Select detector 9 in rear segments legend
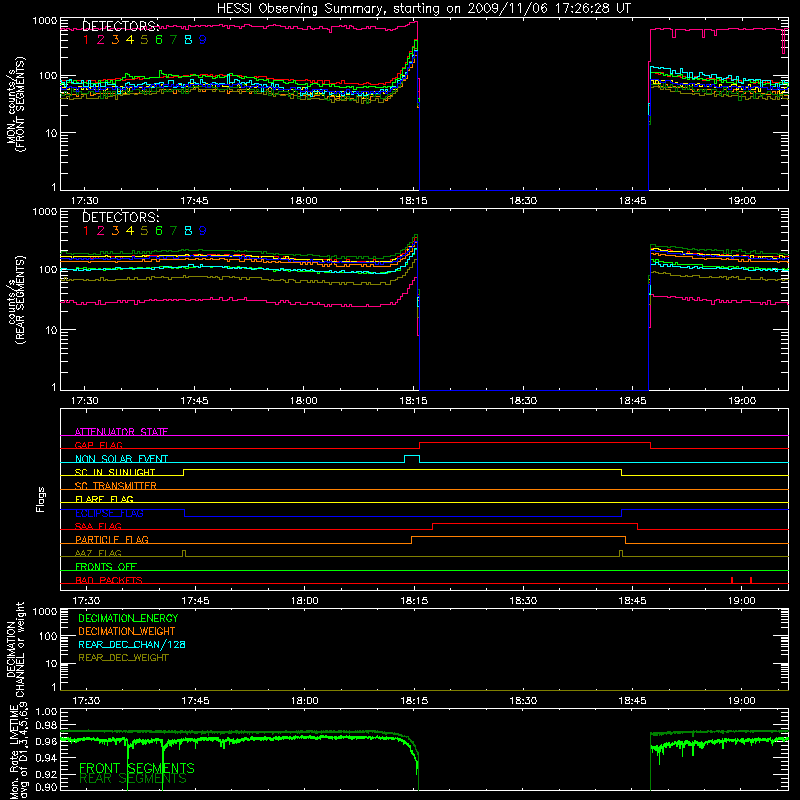The image size is (800, 800). tap(203, 231)
